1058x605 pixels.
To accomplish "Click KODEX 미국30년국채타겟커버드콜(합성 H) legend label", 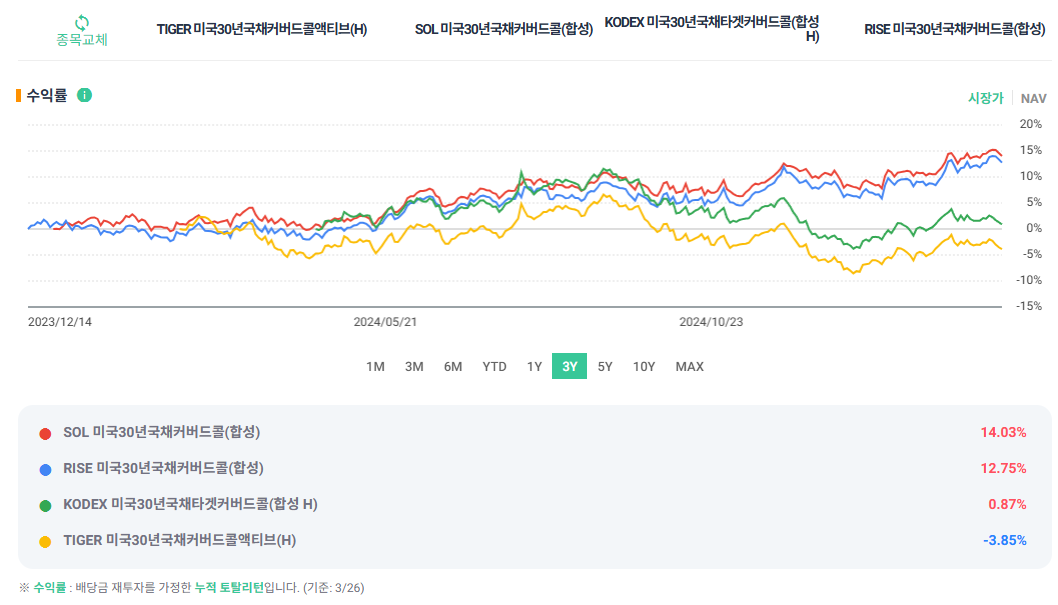I will pyautogui.click(x=190, y=504).
